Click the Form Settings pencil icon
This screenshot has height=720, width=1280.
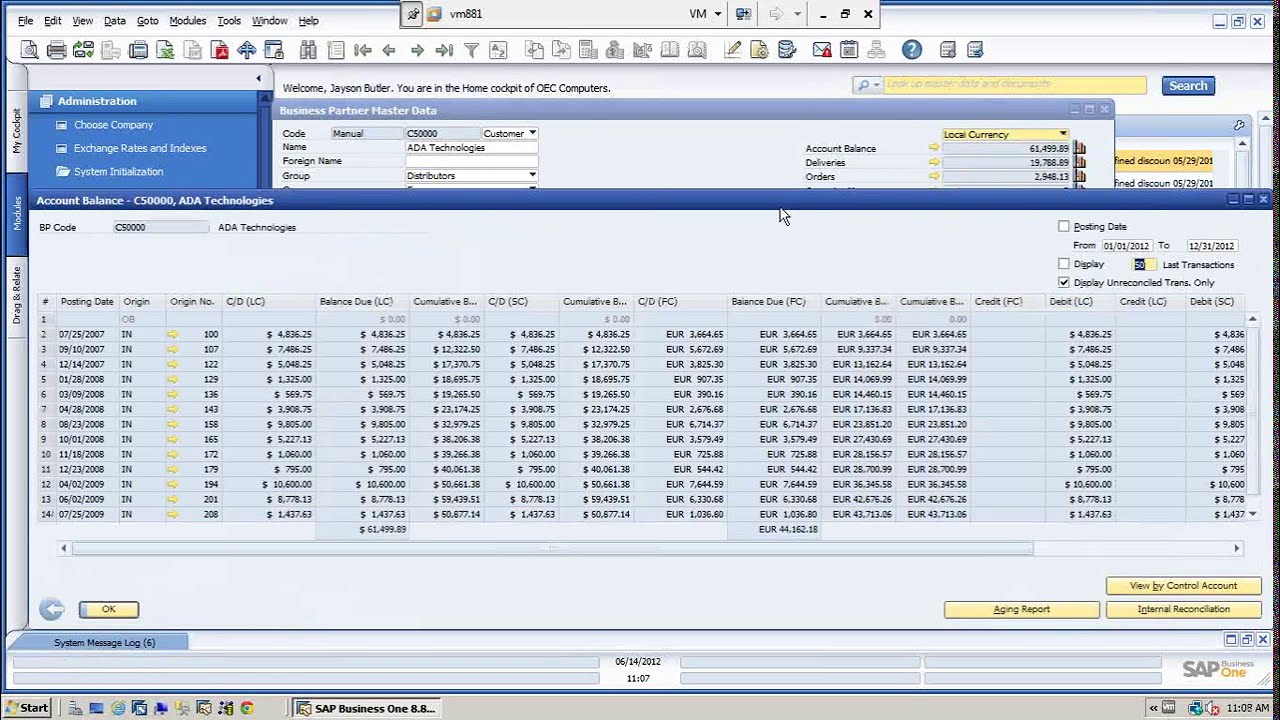coord(733,50)
